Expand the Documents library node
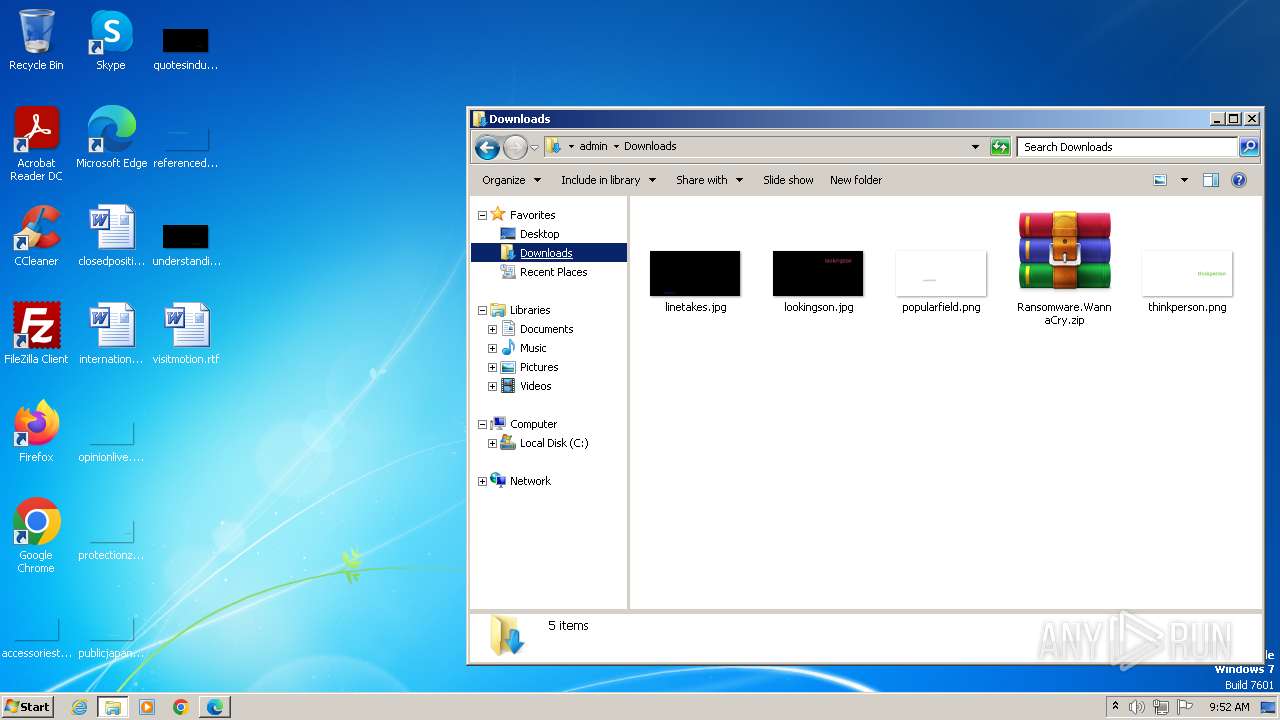The width and height of the screenshot is (1280, 720). [x=492, y=329]
